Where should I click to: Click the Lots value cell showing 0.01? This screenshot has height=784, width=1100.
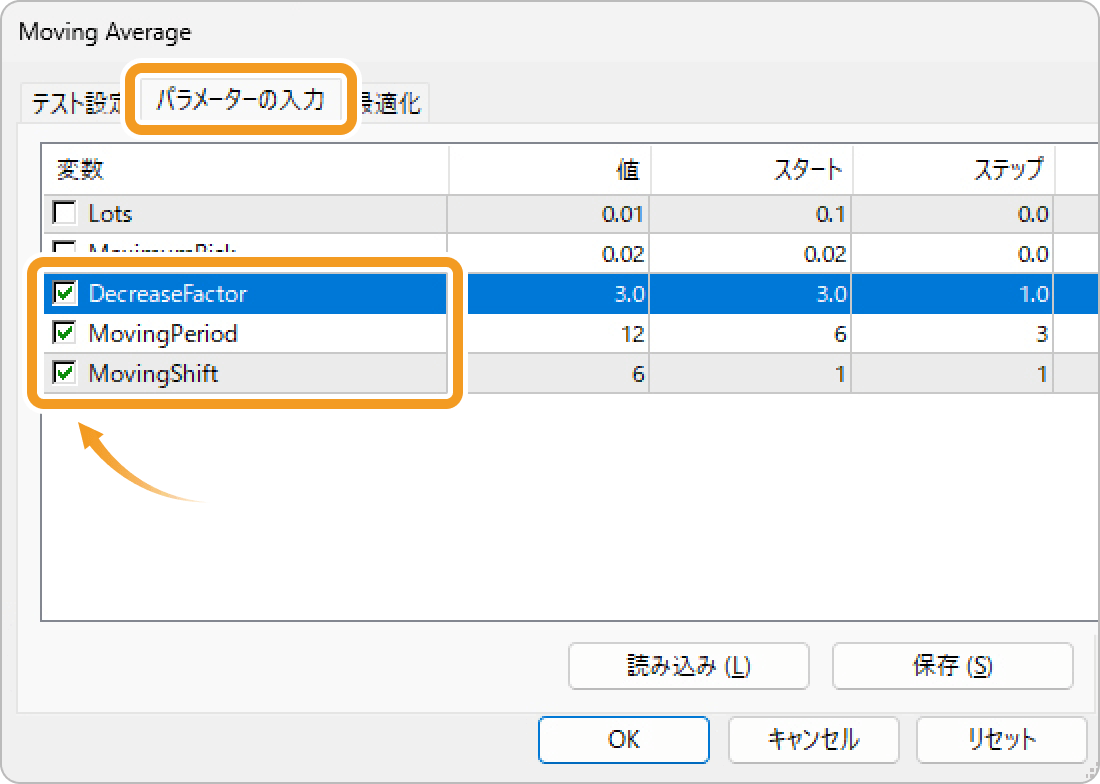pos(549,214)
